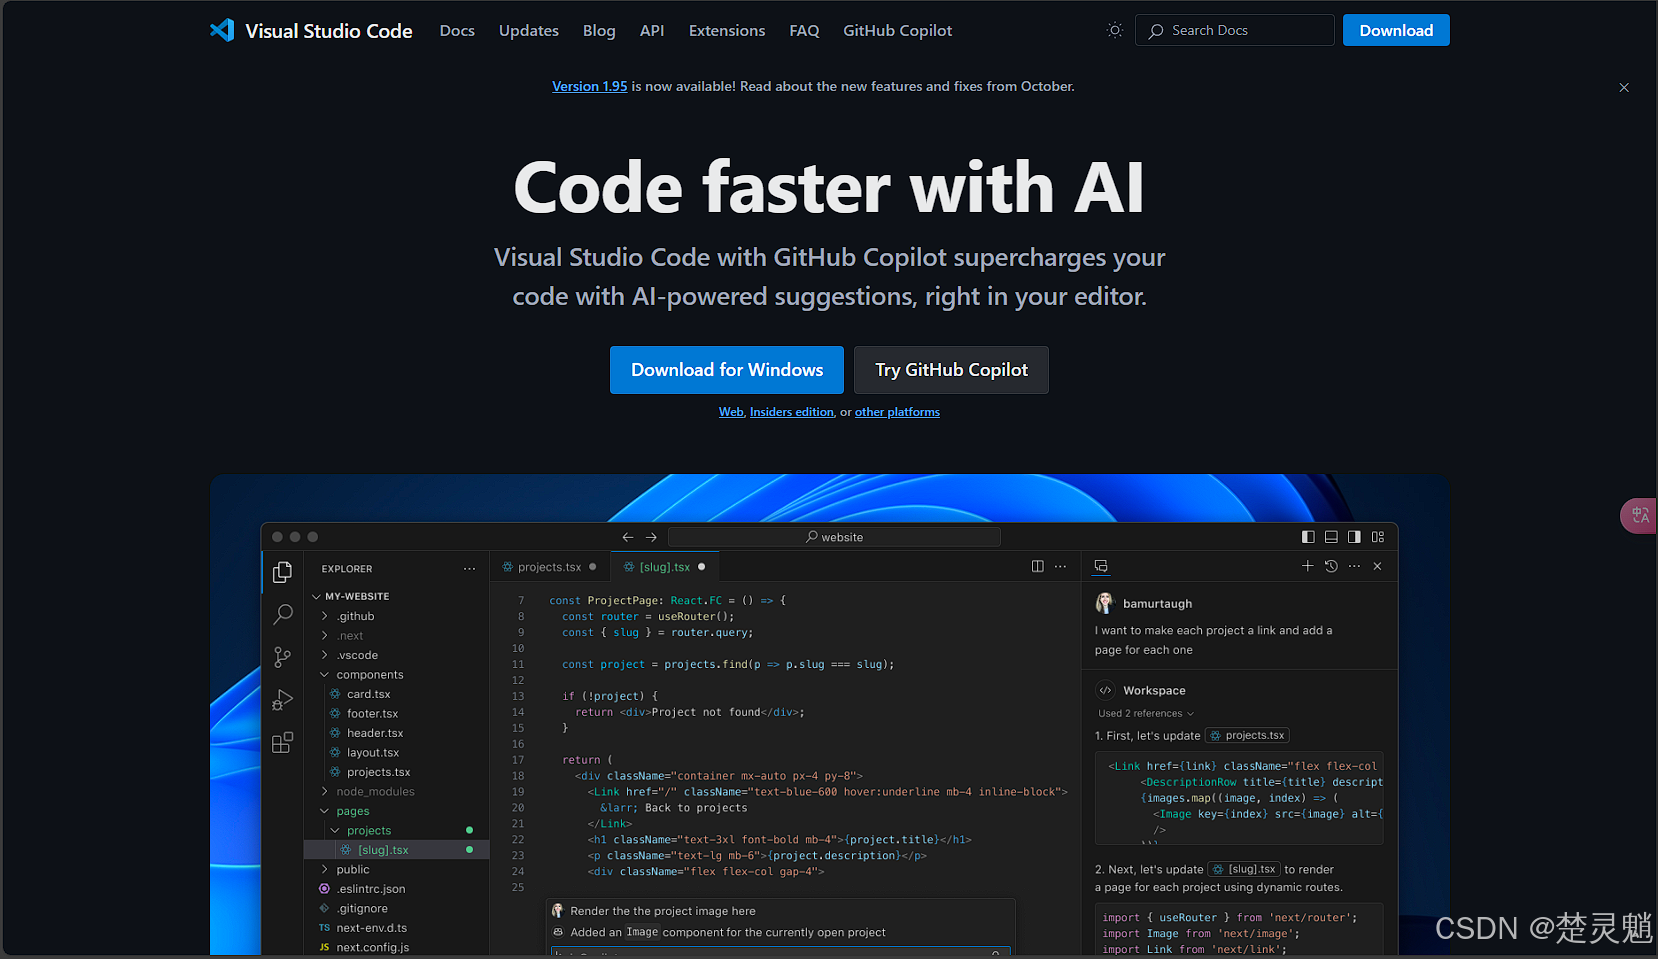
Task: Focus the Search Docs field
Action: pos(1235,30)
